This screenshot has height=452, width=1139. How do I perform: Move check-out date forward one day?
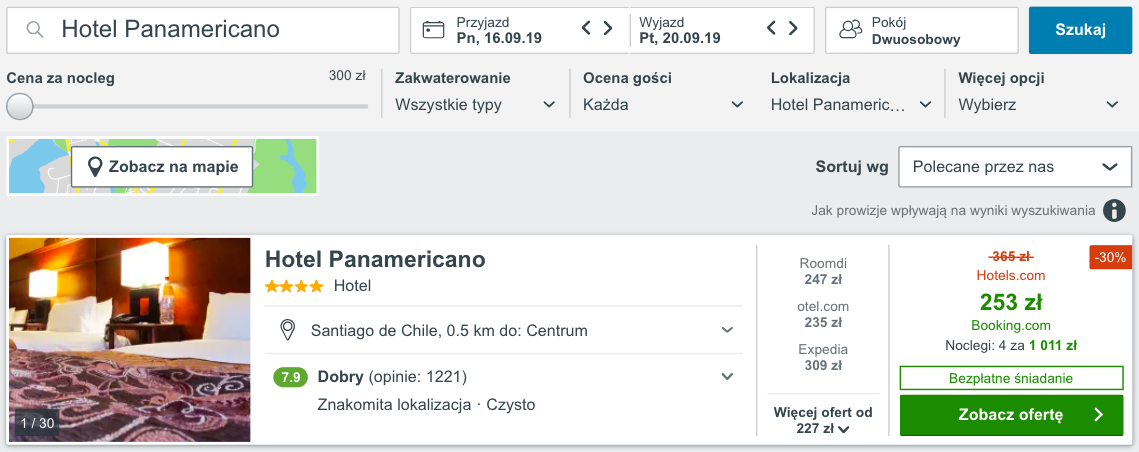click(793, 29)
